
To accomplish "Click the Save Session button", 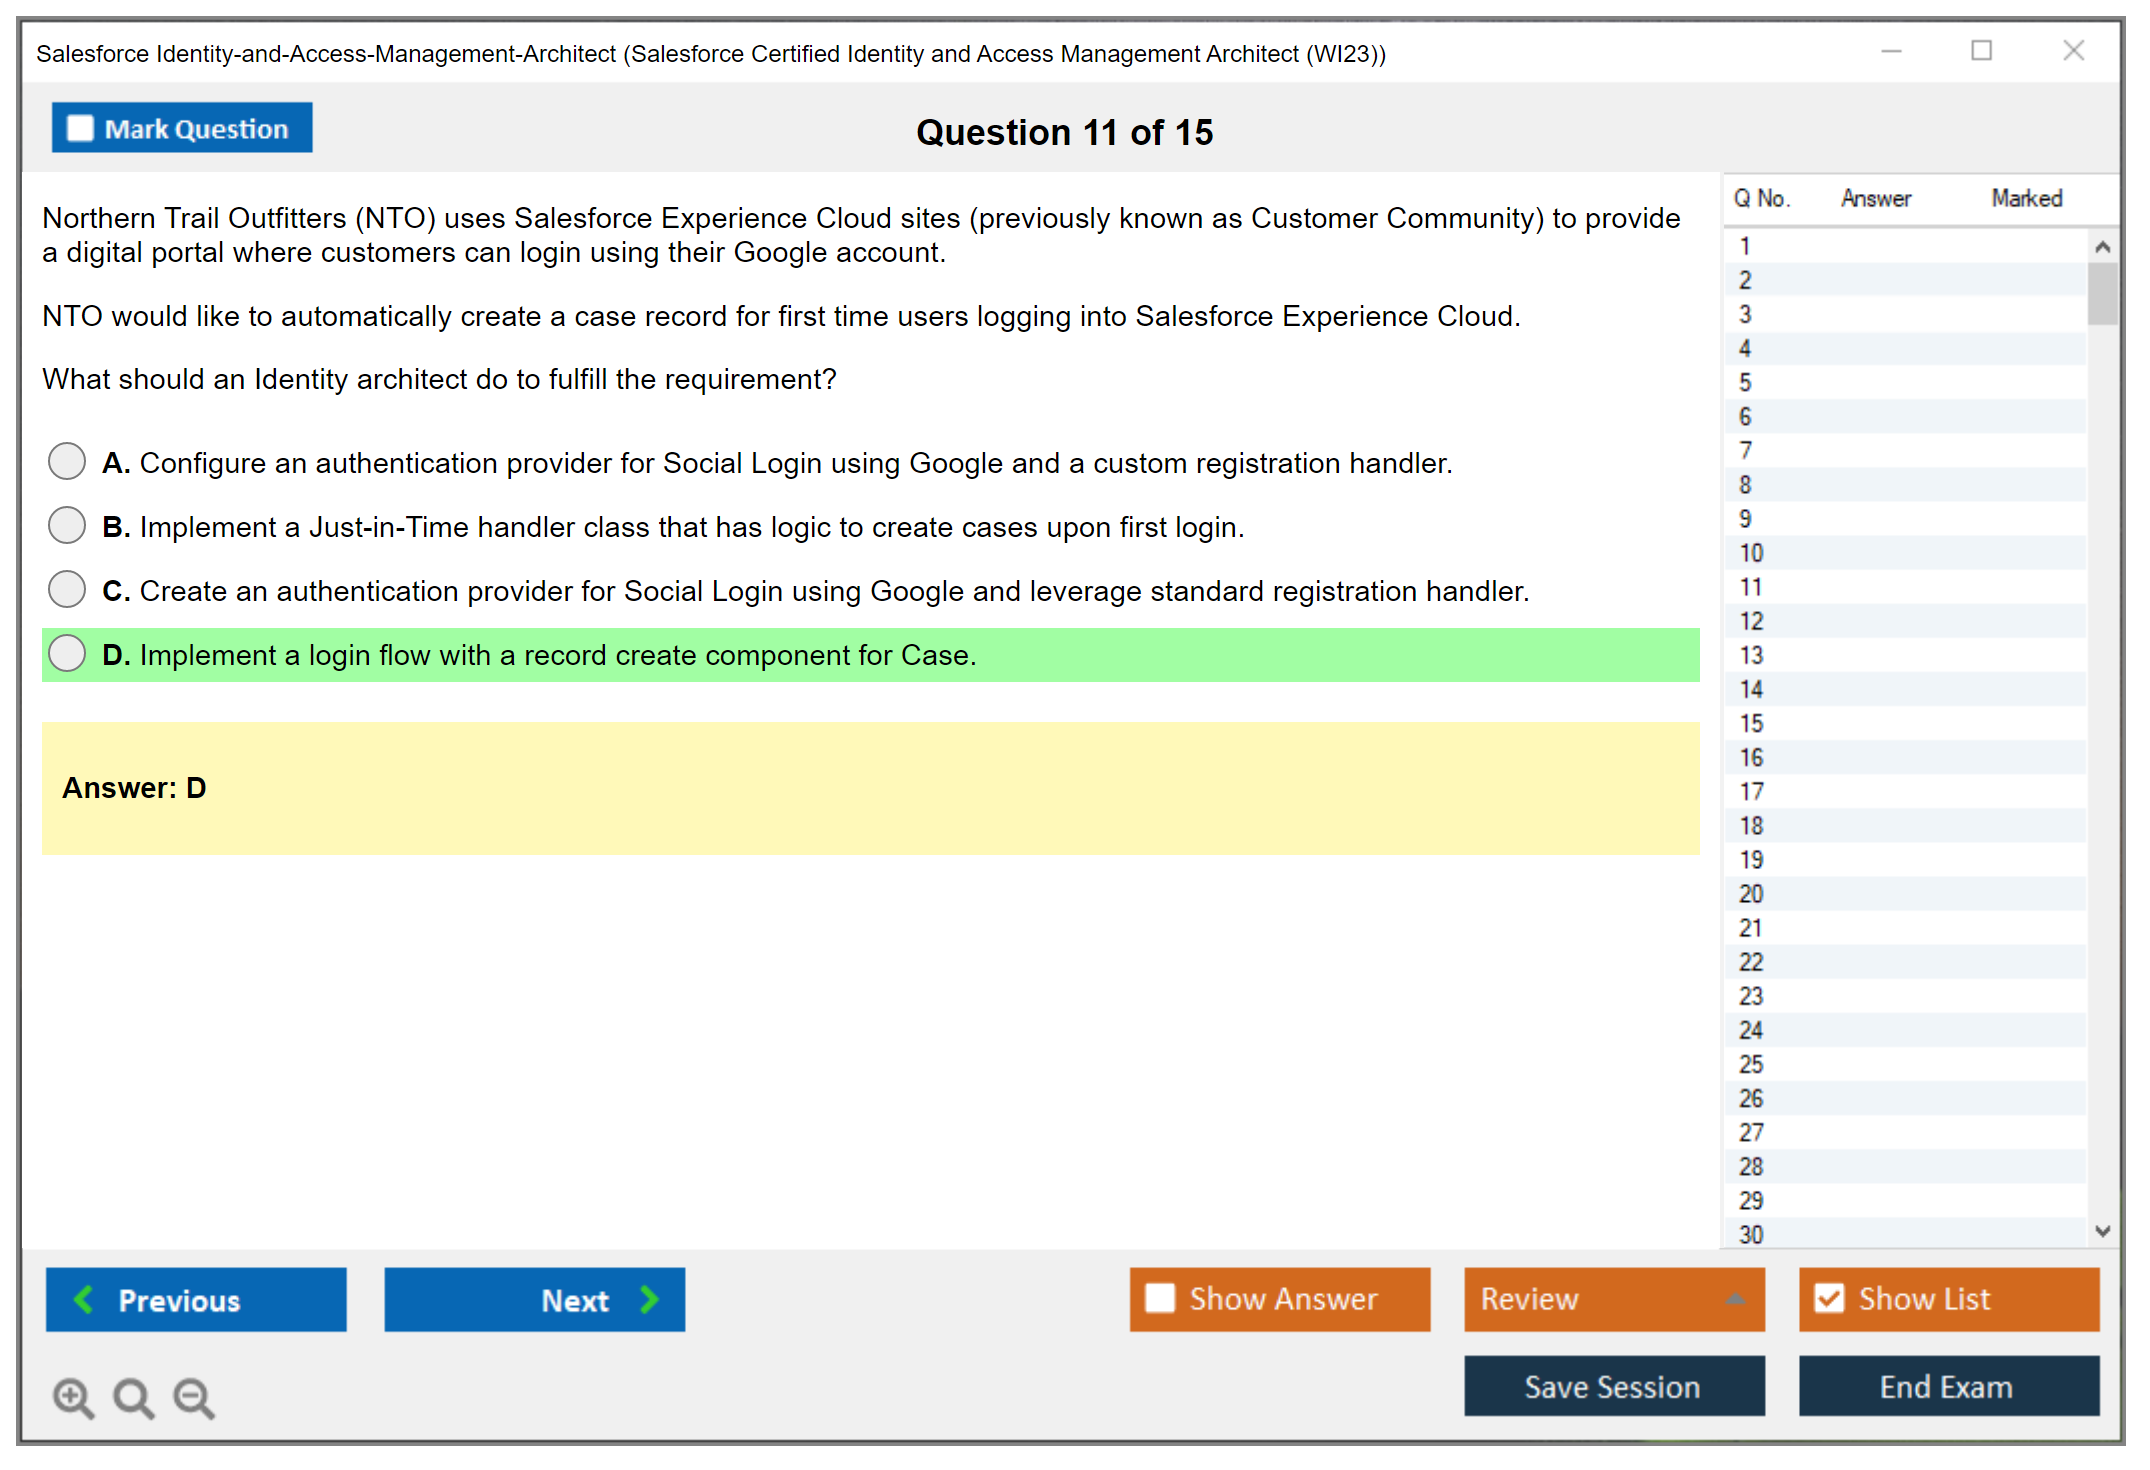I will coord(1613,1386).
